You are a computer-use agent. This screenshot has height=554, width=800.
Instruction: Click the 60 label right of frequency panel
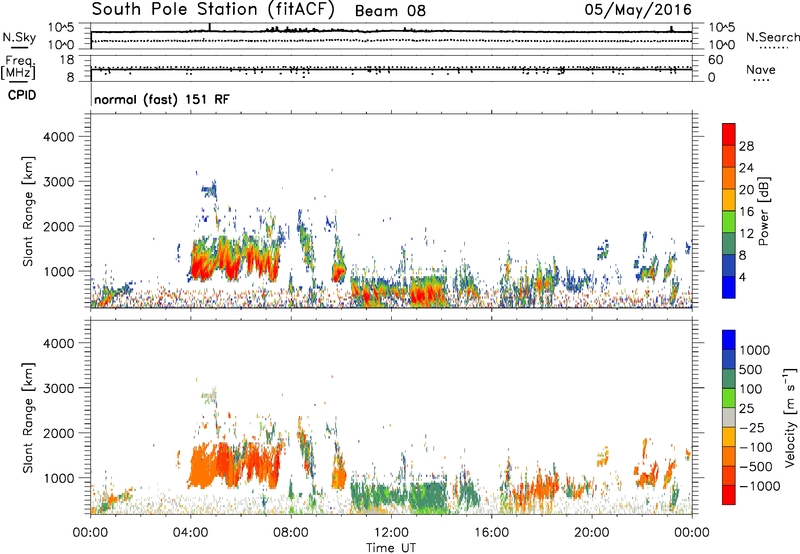715,60
